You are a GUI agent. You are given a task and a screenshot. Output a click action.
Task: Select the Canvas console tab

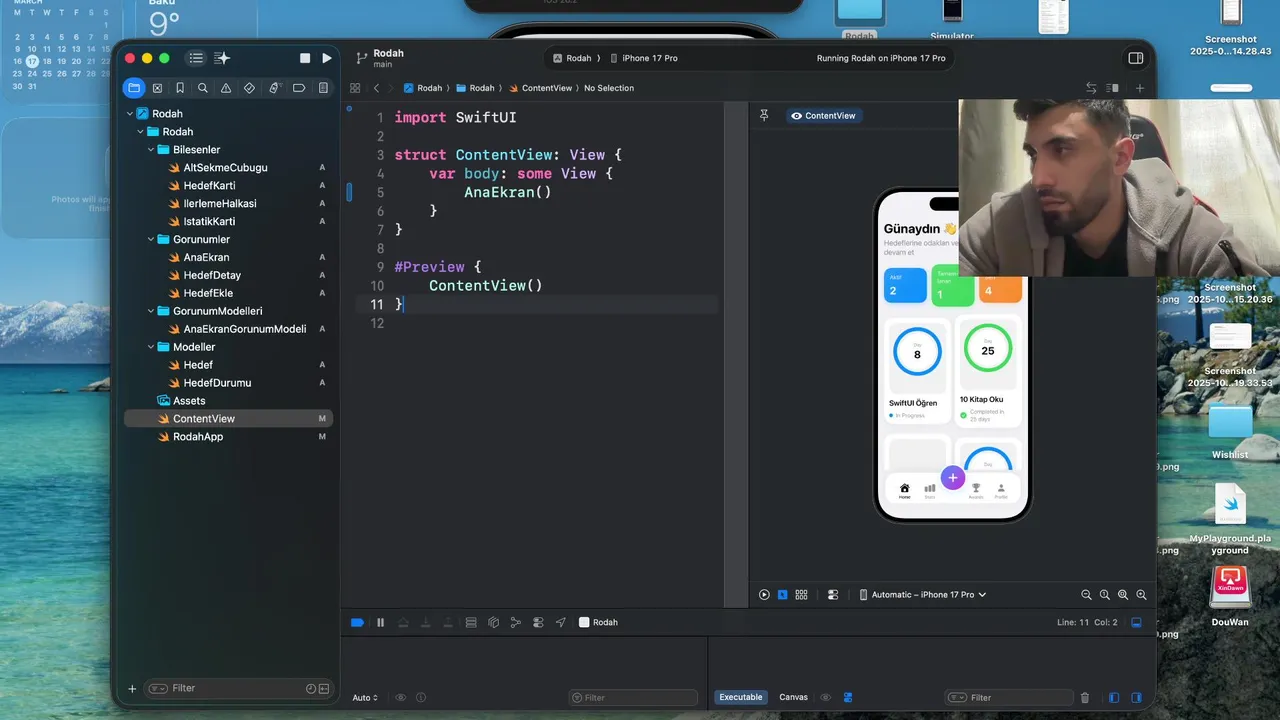[x=793, y=697]
